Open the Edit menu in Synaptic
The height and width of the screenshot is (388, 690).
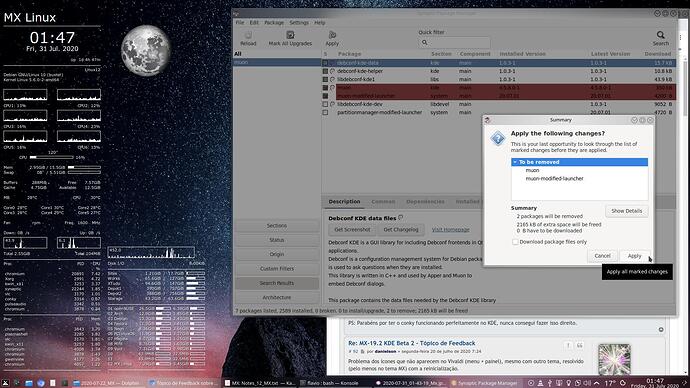point(254,22)
